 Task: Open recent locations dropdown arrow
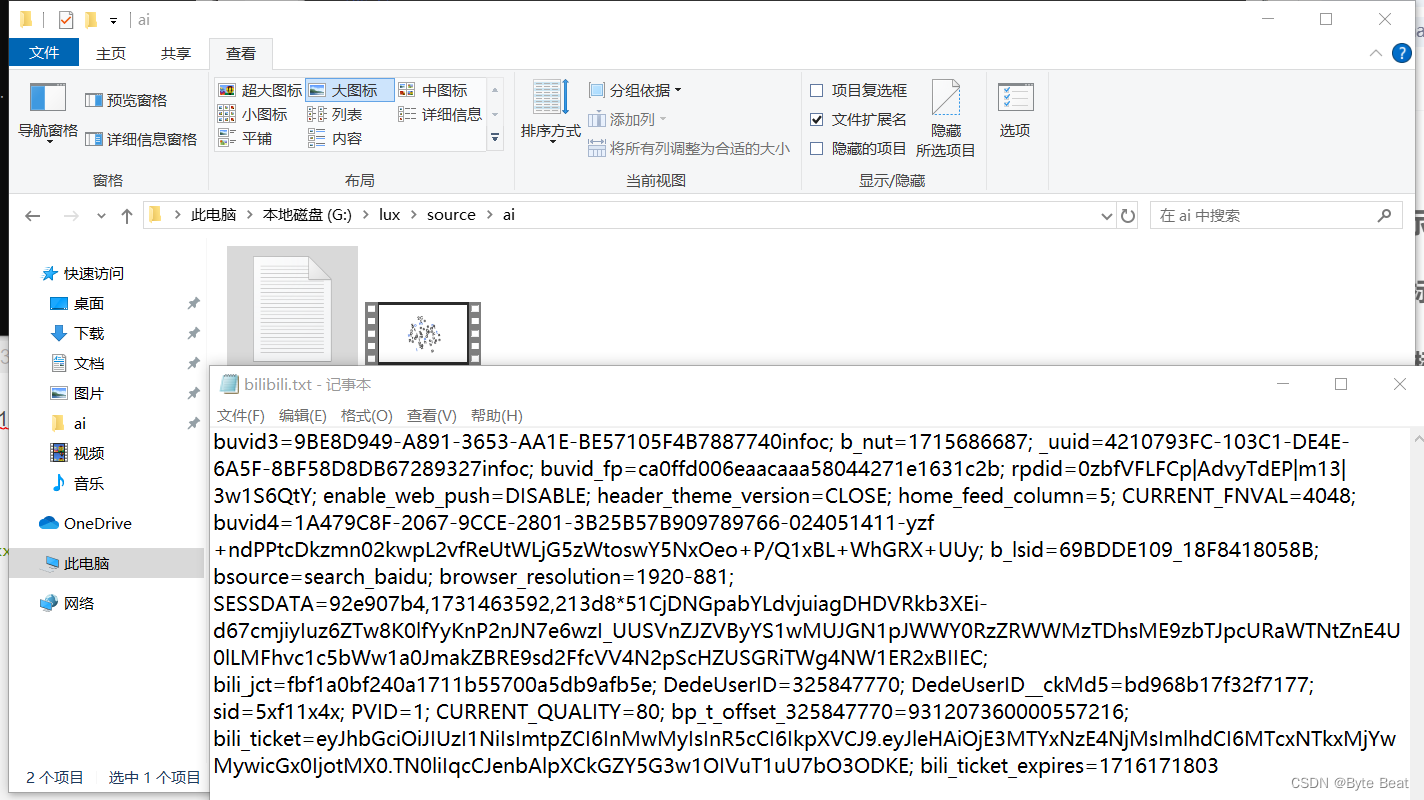[x=101, y=216]
